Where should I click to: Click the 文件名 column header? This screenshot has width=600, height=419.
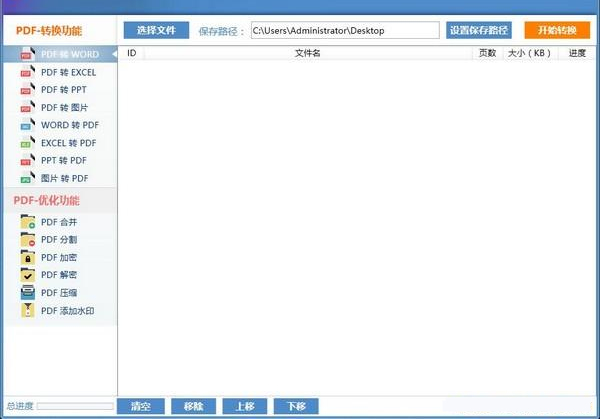[x=308, y=53]
